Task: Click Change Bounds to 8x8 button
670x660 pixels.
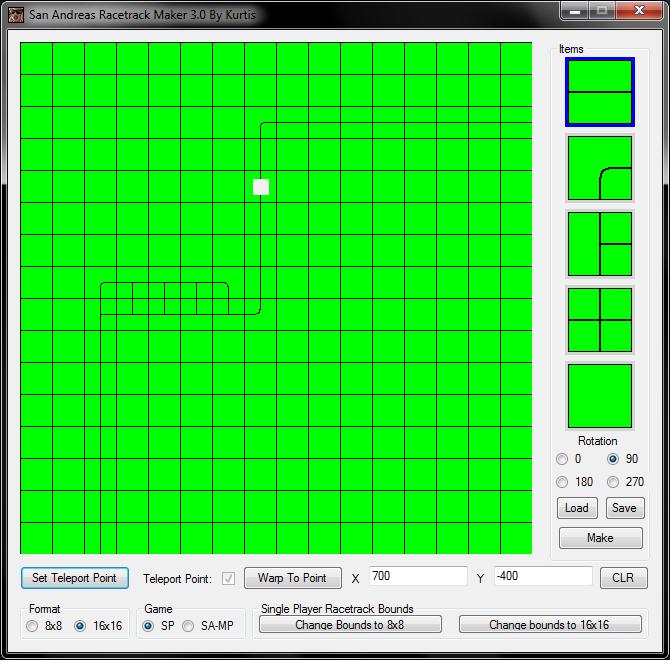Action: pos(350,625)
